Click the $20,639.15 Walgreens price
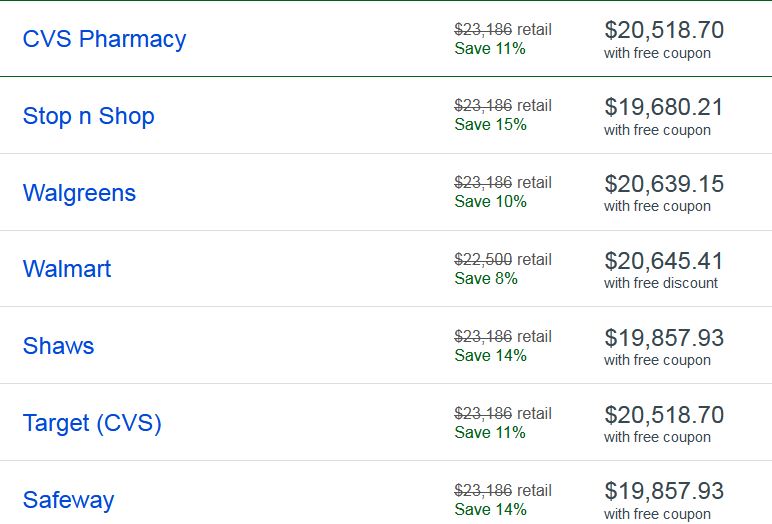772x524 pixels. tap(664, 184)
